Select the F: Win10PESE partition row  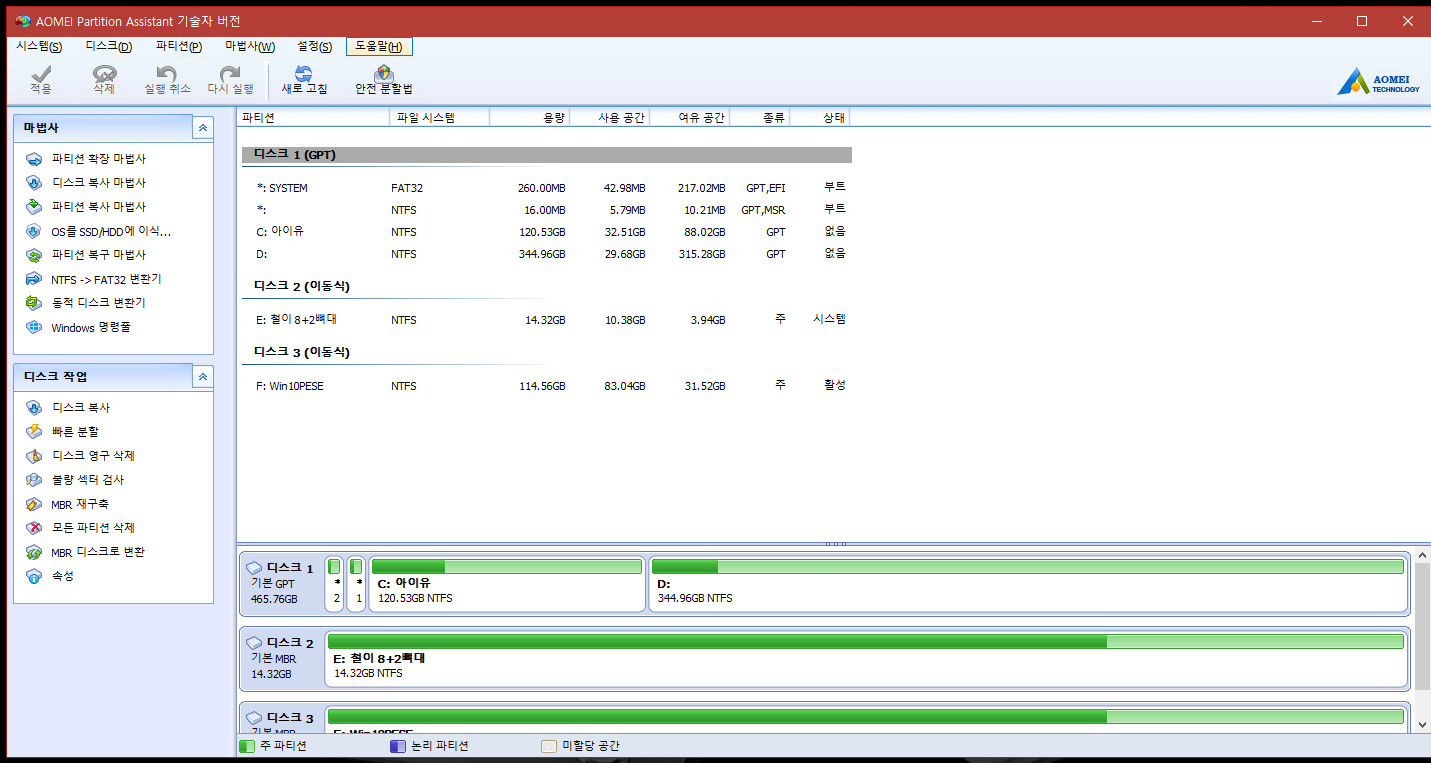coord(546,386)
